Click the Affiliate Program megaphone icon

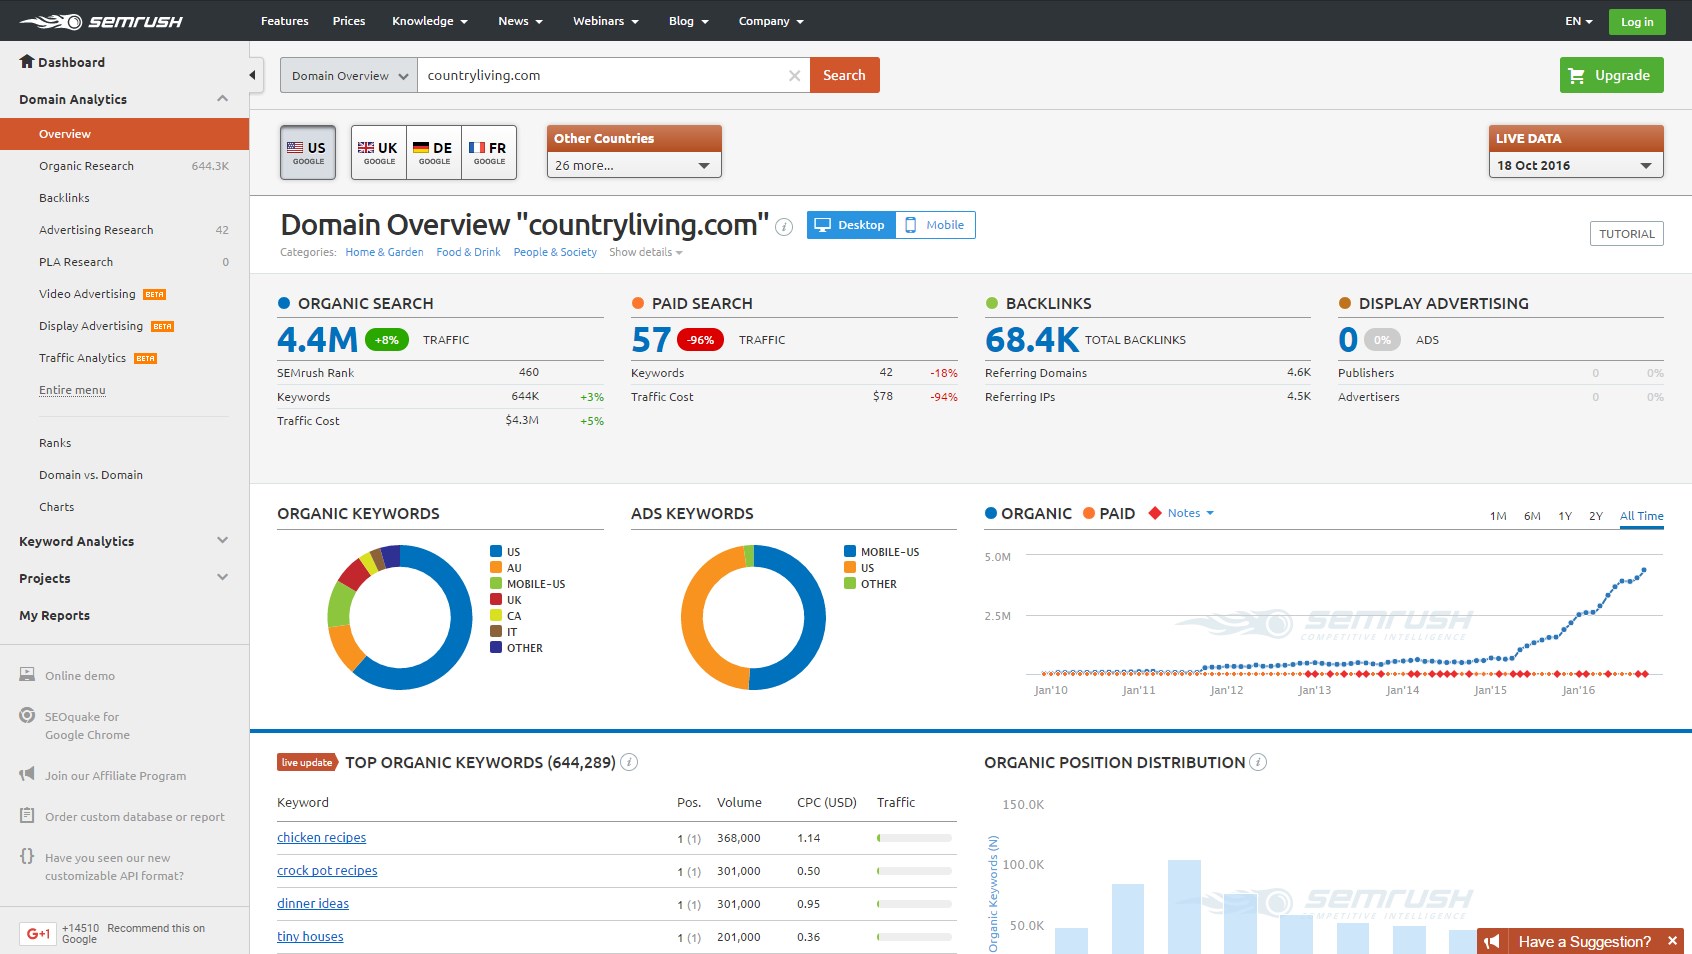point(27,775)
